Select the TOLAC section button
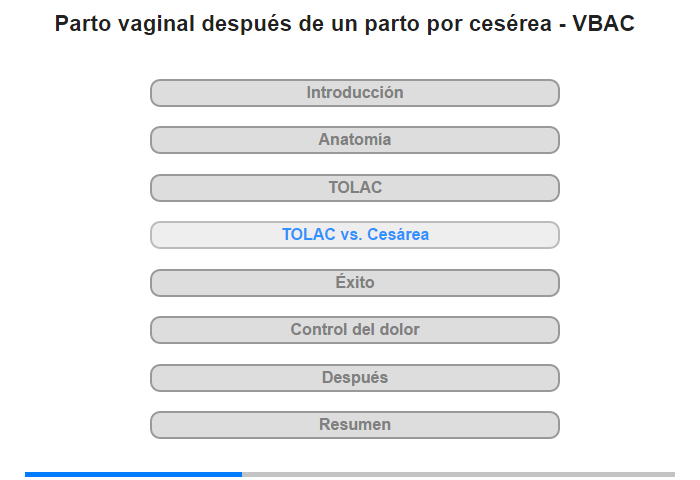700x480 pixels. [354, 188]
